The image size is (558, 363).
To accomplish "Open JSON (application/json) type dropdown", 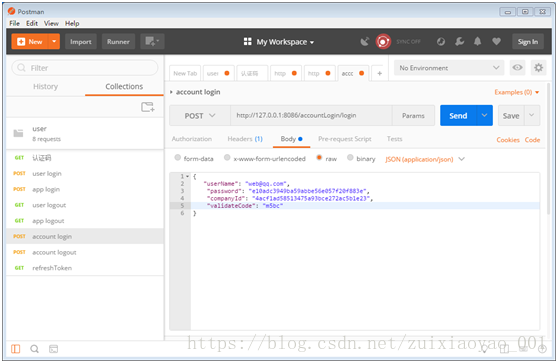I will (425, 159).
